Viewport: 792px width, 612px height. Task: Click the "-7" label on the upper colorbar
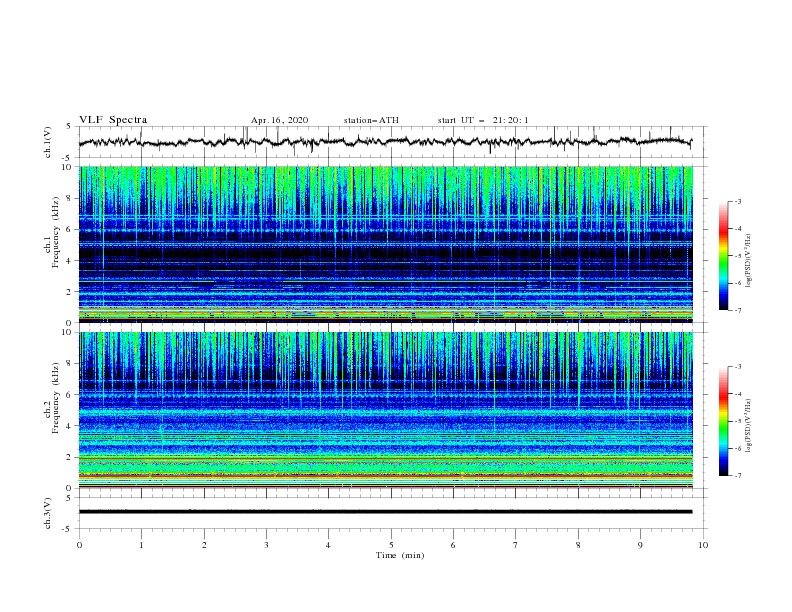[x=738, y=310]
